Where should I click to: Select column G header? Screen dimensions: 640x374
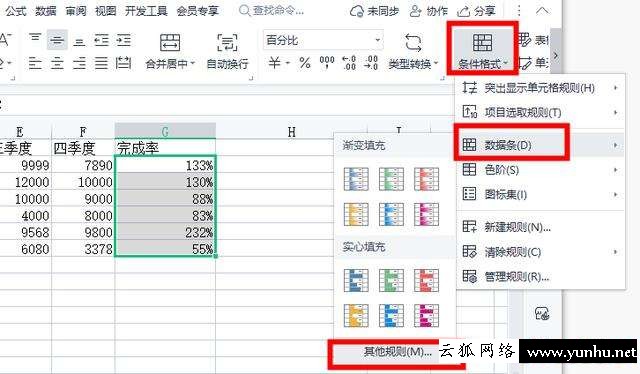(165, 131)
